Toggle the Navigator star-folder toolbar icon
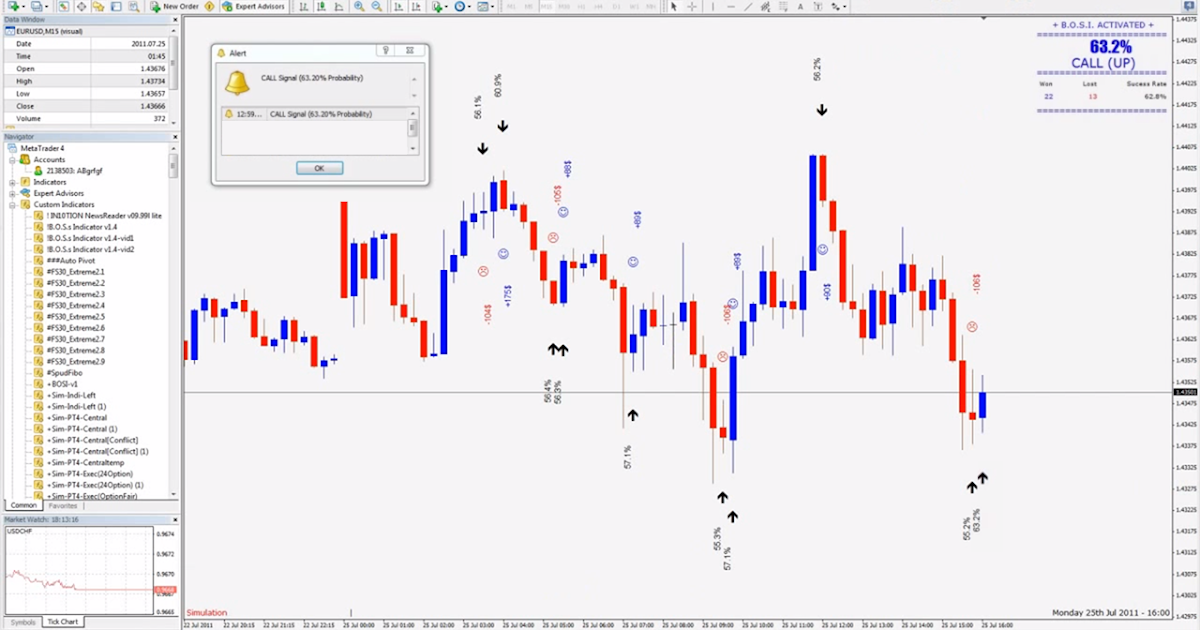1200x630 pixels. tap(99, 6)
